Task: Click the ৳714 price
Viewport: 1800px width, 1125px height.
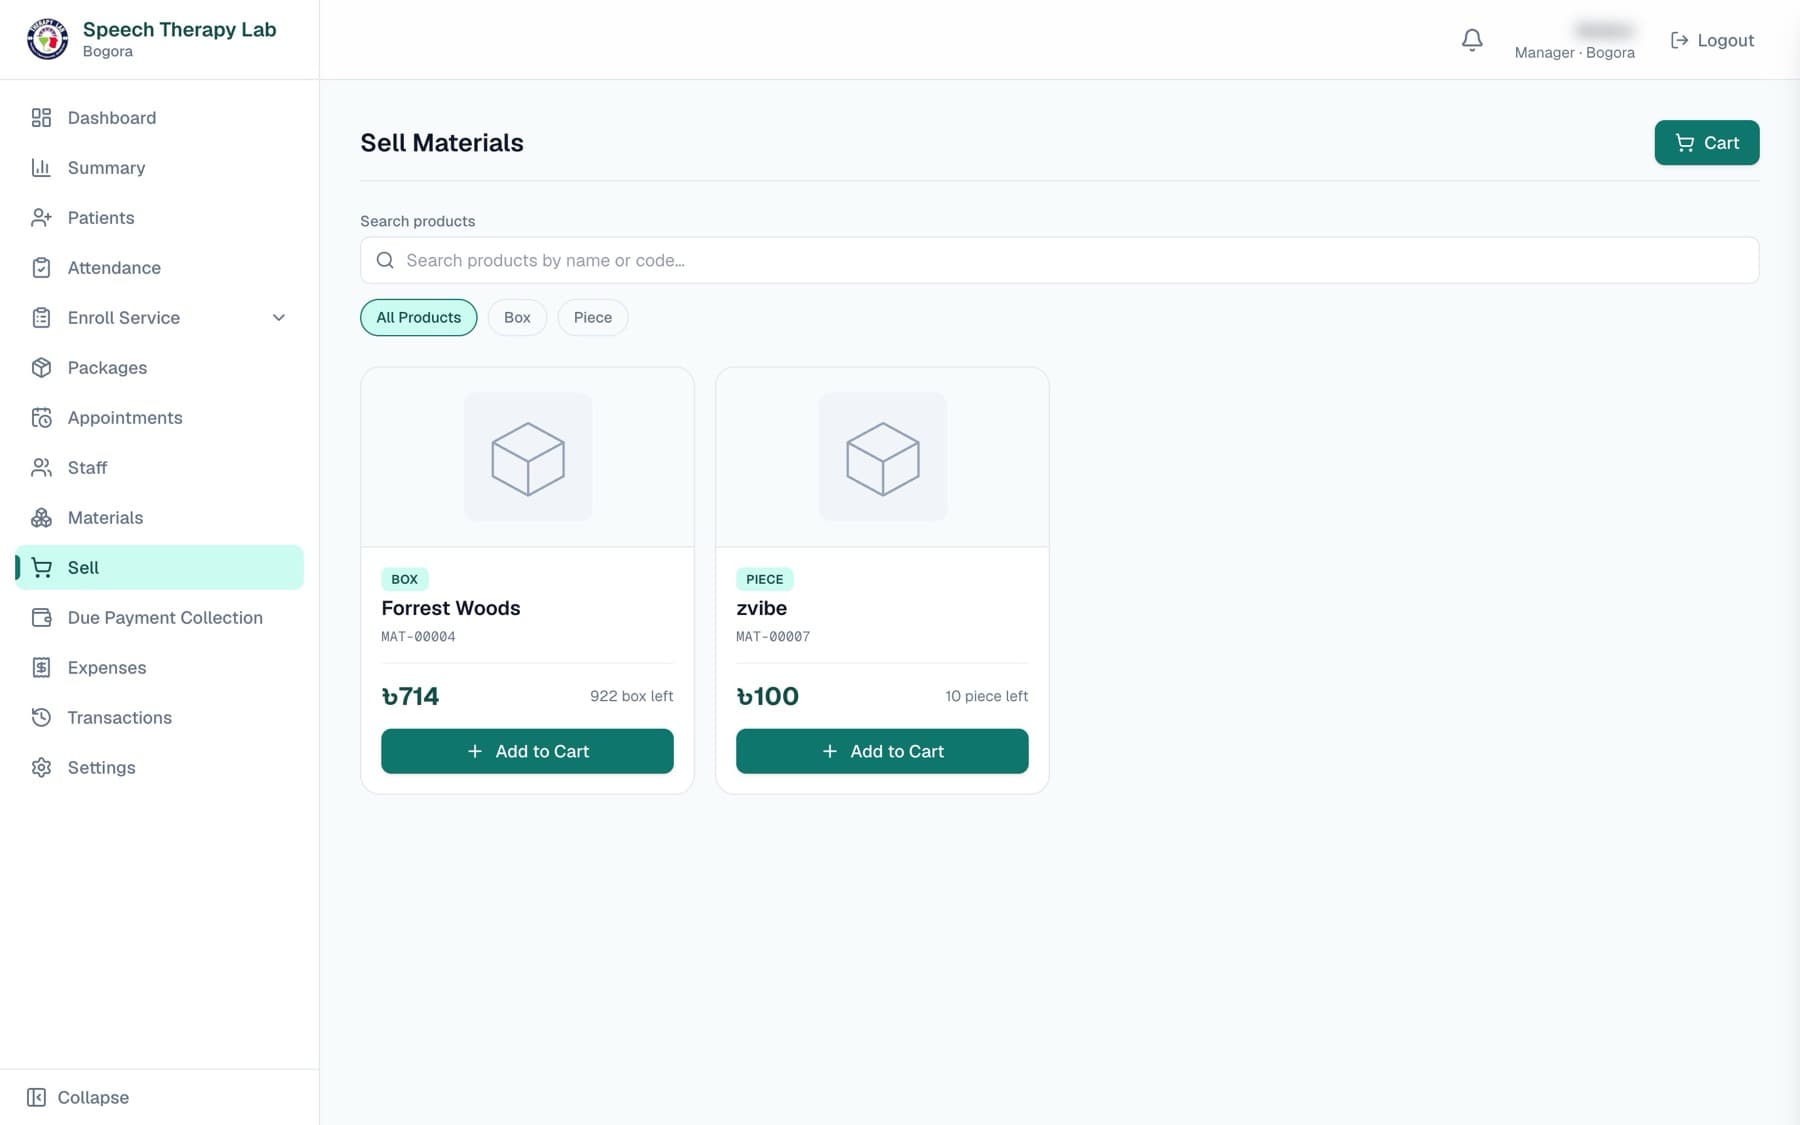Action: tap(410, 696)
